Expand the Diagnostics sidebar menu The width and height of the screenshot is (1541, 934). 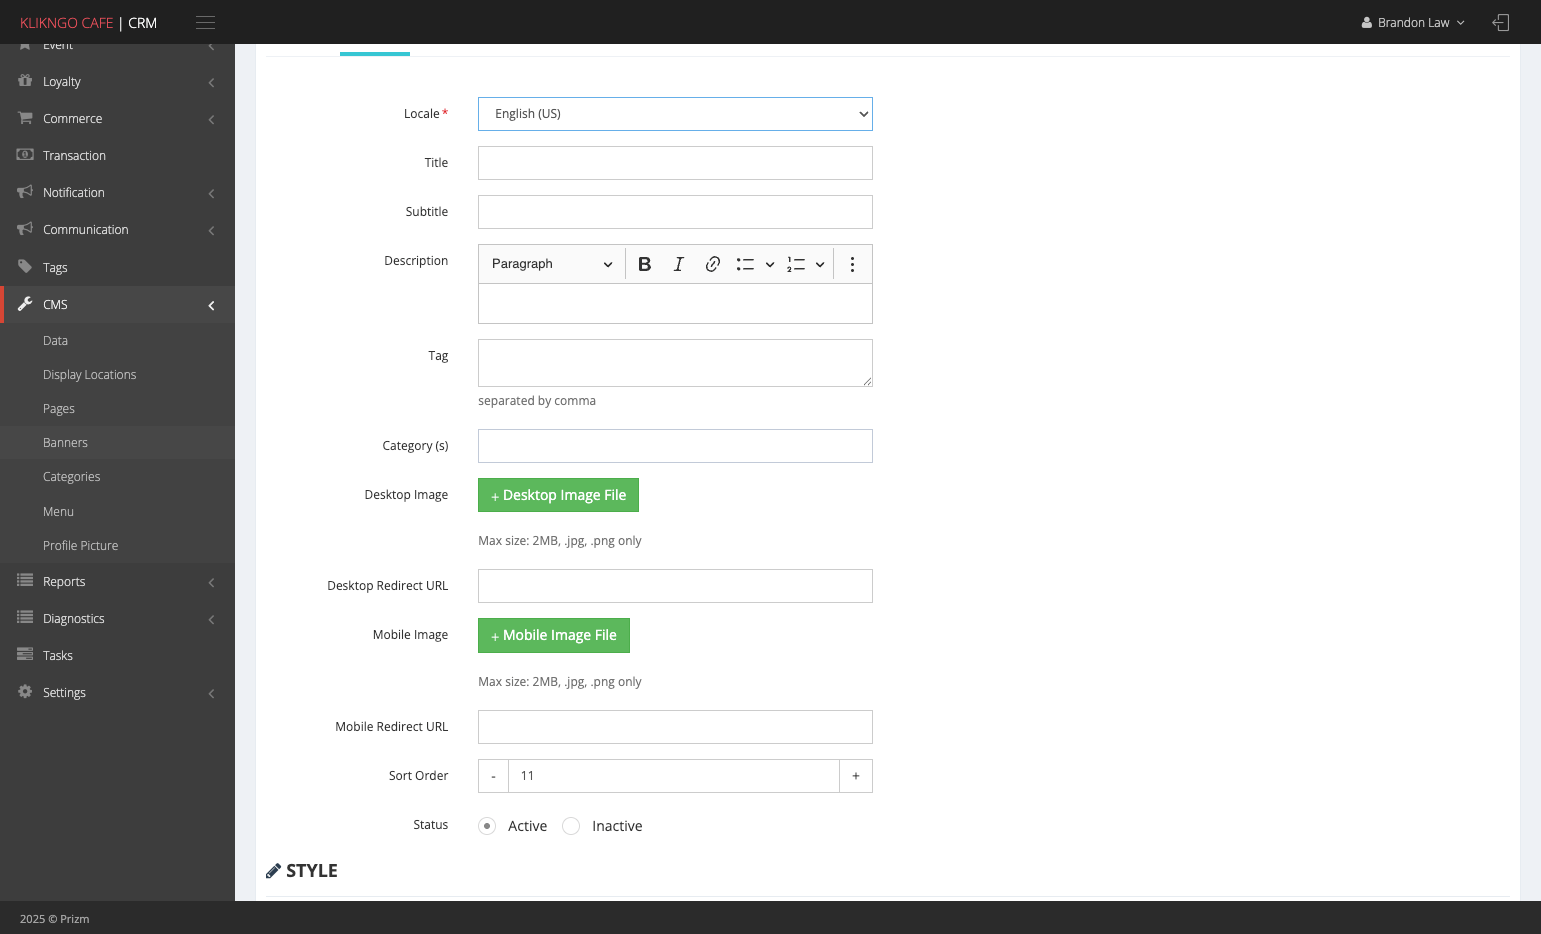(x=117, y=618)
